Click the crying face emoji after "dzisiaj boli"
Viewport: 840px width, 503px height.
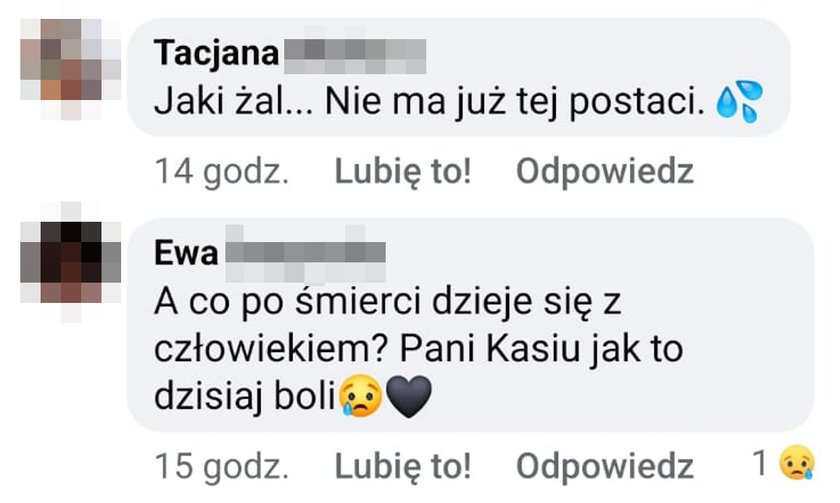pyautogui.click(x=362, y=396)
